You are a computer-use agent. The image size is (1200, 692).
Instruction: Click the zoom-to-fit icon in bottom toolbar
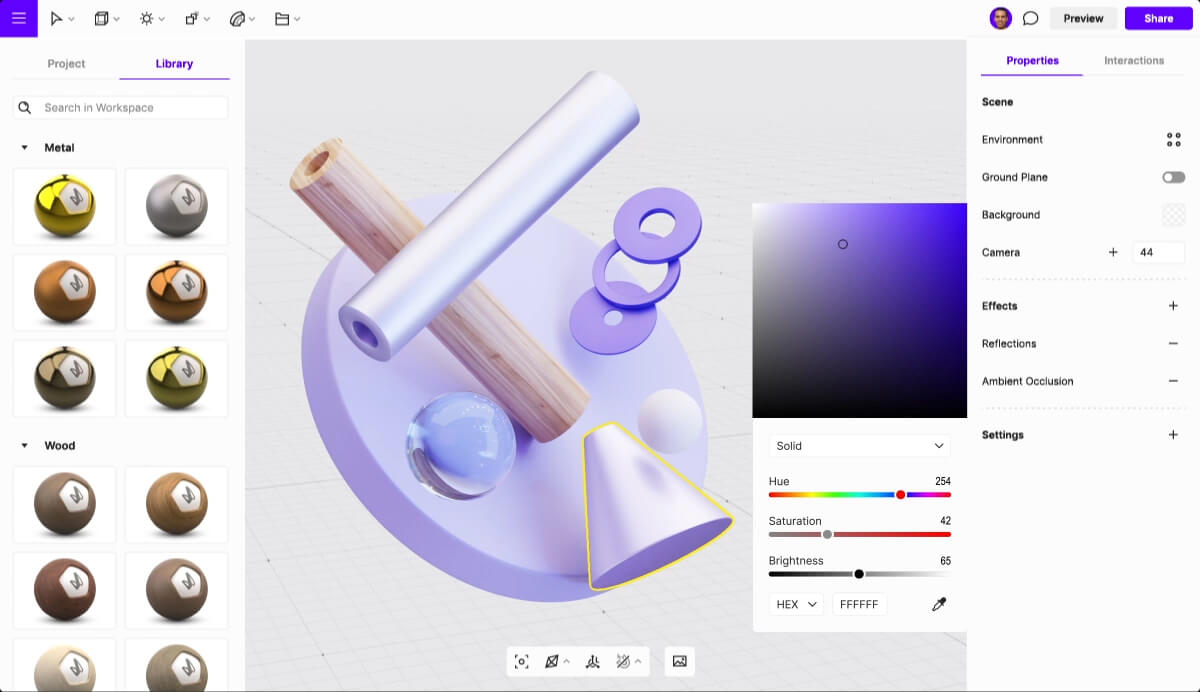click(x=521, y=661)
